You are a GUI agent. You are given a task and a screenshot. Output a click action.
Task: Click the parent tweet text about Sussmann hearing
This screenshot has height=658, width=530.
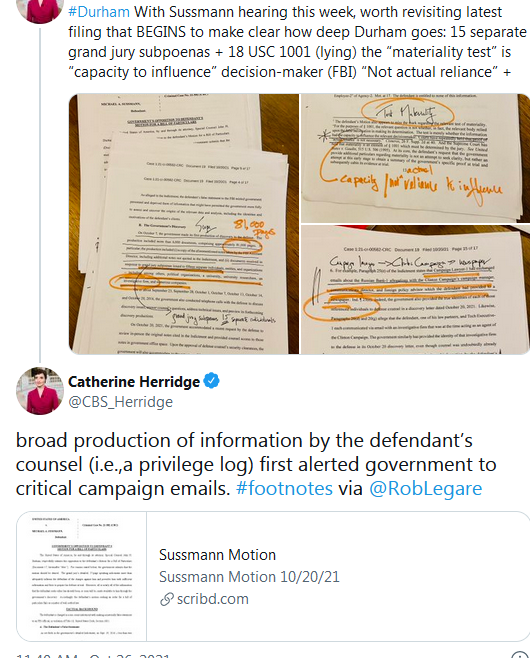pyautogui.click(x=298, y=42)
